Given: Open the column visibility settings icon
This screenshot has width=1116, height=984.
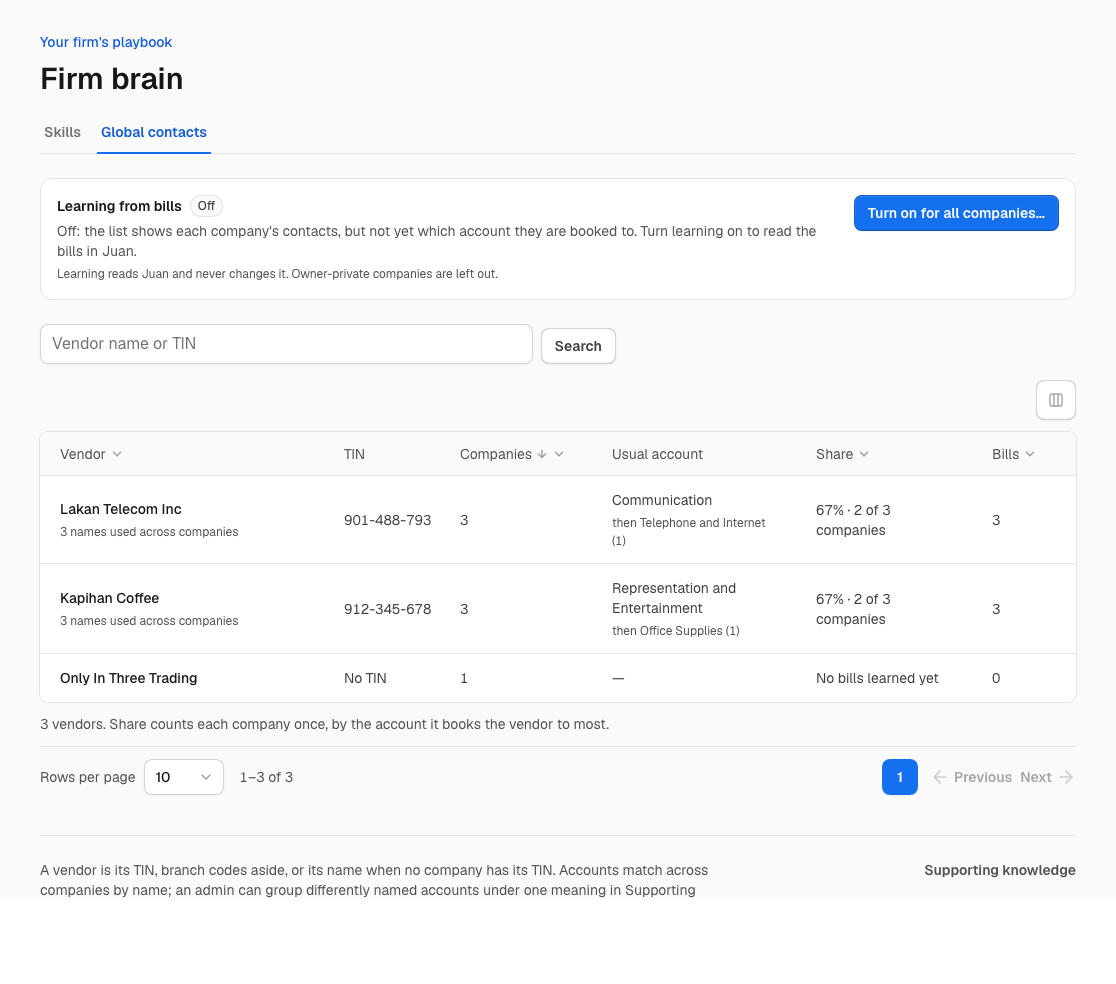Looking at the screenshot, I should (x=1056, y=400).
